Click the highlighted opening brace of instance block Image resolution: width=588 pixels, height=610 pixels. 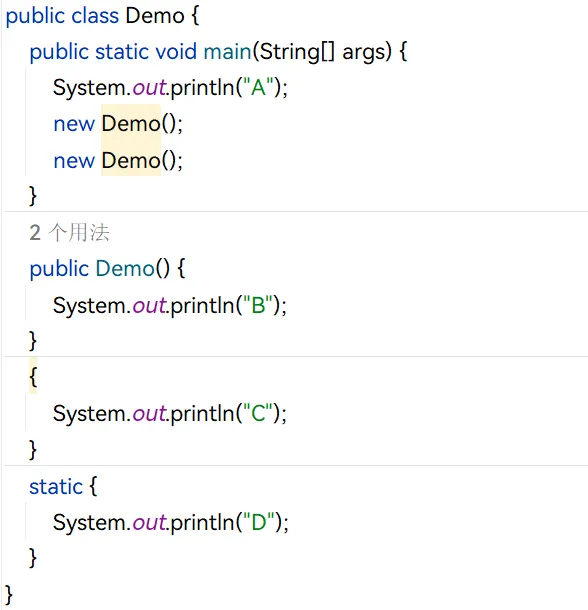click(x=33, y=377)
